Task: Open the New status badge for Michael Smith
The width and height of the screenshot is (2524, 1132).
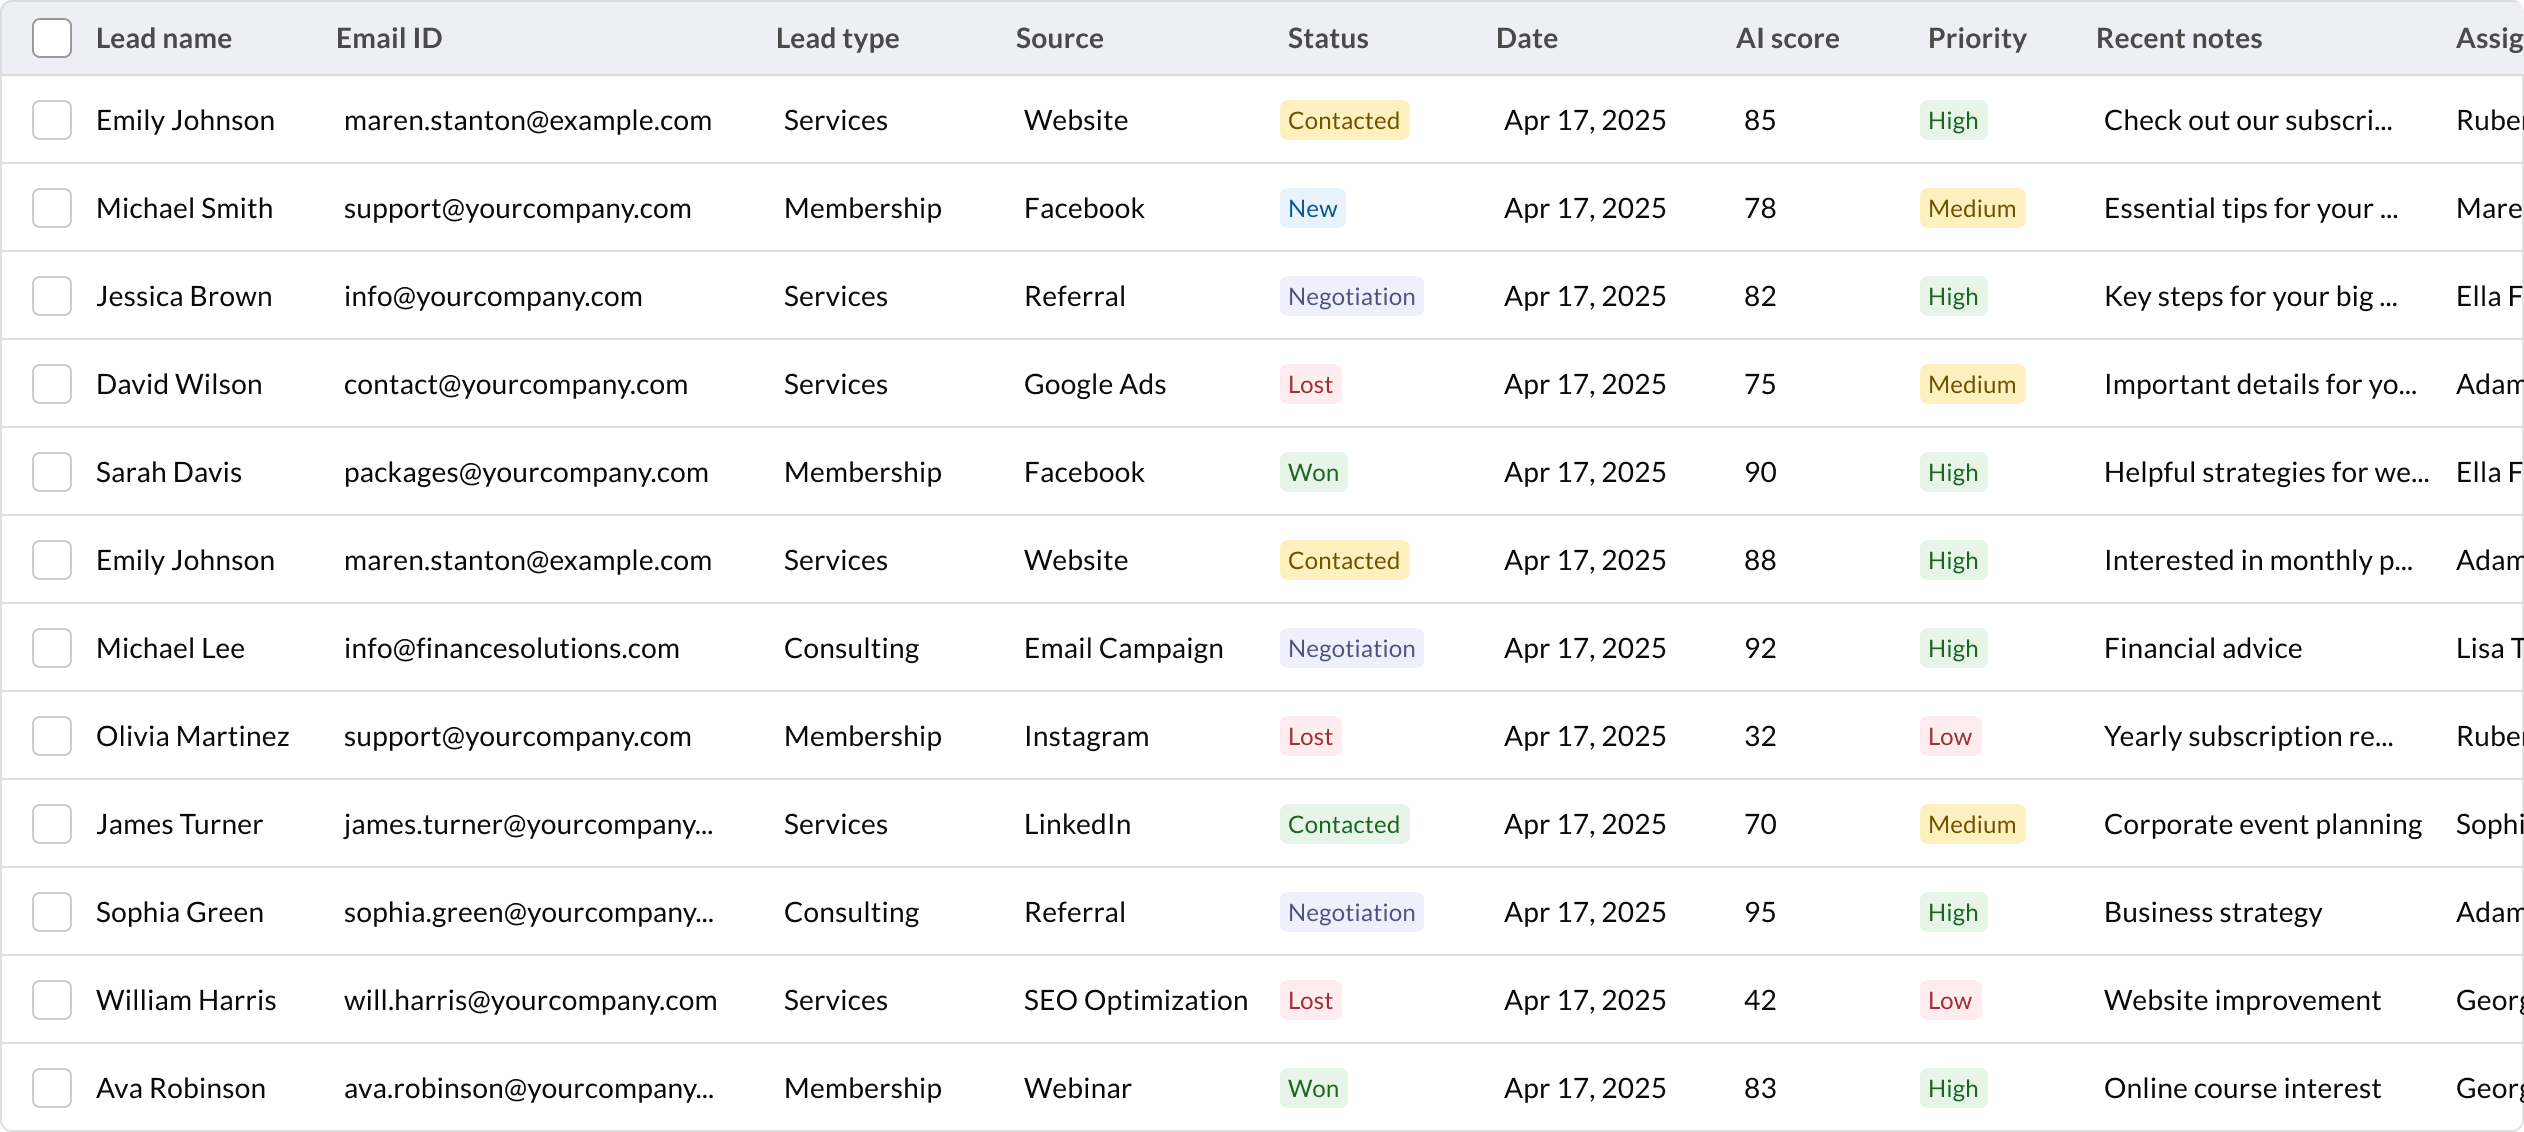Action: [x=1312, y=208]
